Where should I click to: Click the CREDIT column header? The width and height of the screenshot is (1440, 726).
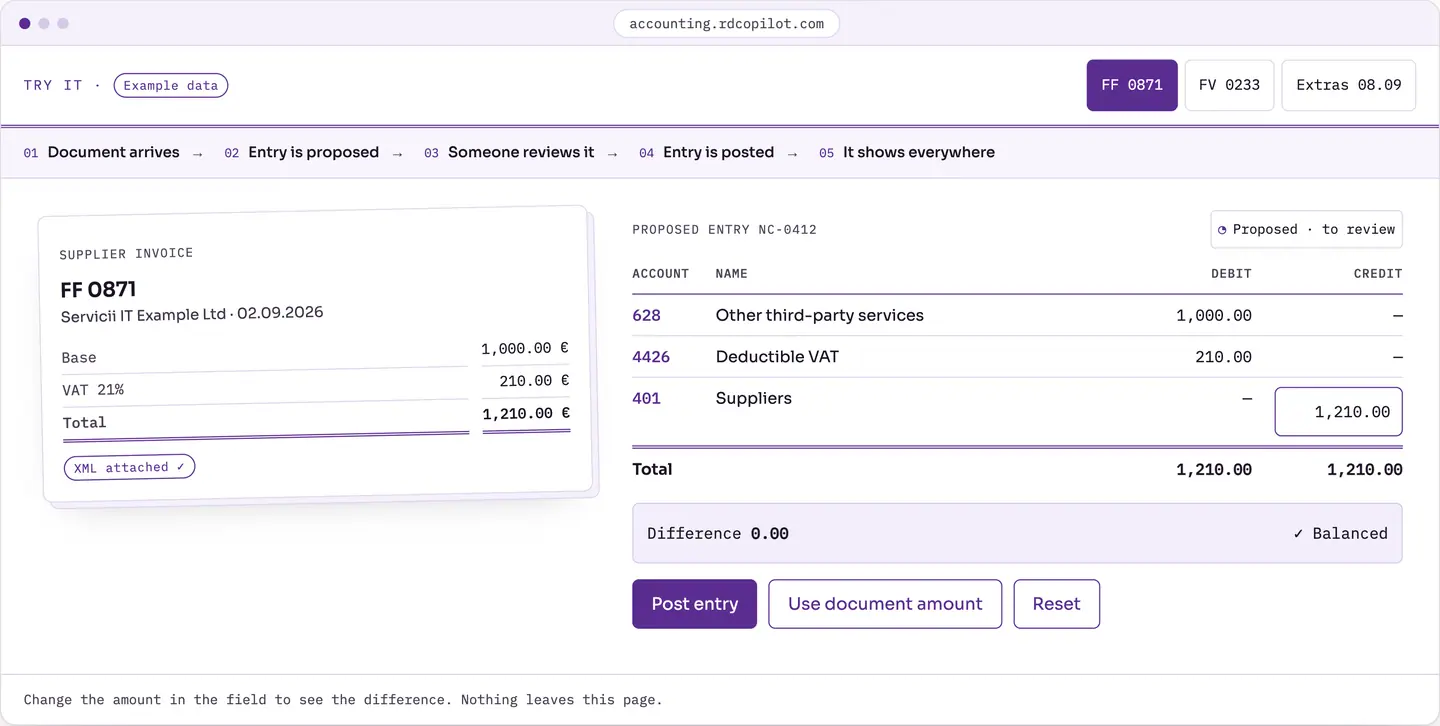[1378, 273]
